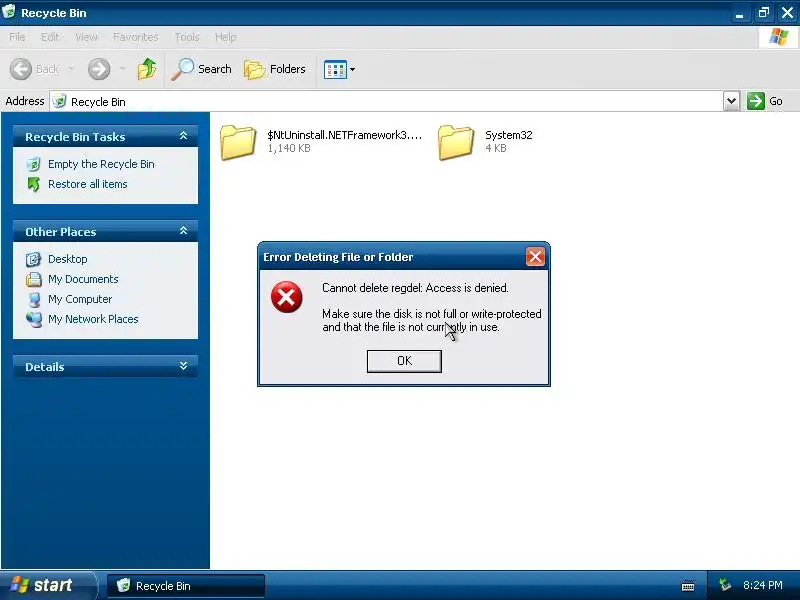Open the View menu
The width and height of the screenshot is (800, 600).
86,37
